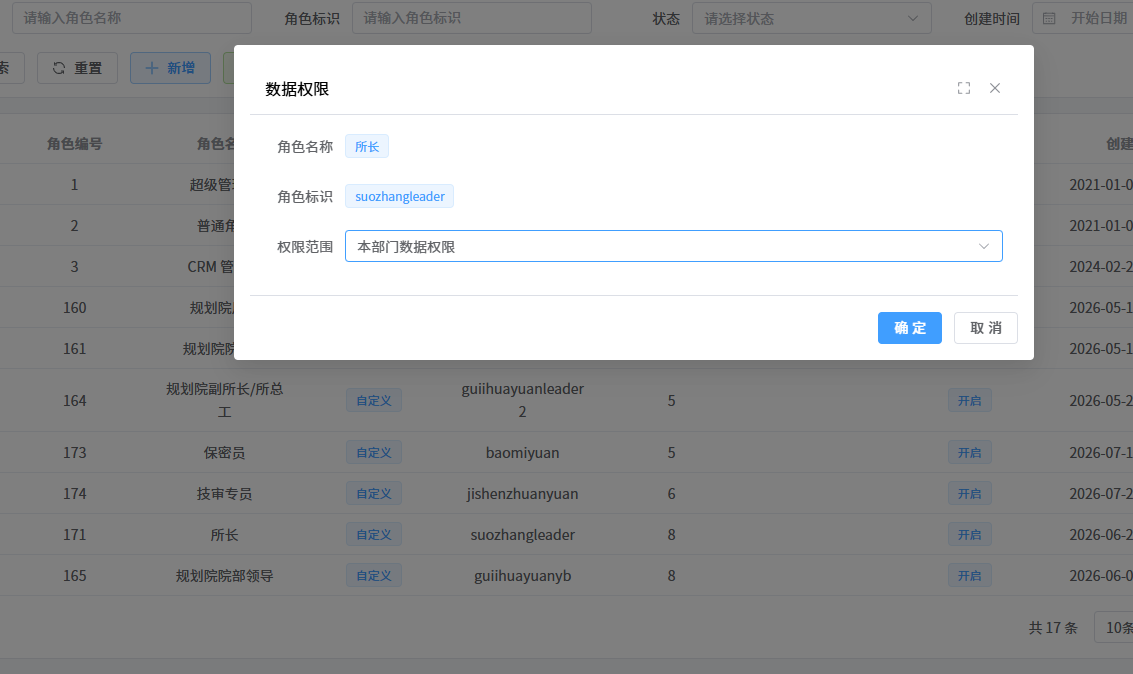Close the 数据权限 dialog
The height and width of the screenshot is (674, 1133).
(x=995, y=88)
